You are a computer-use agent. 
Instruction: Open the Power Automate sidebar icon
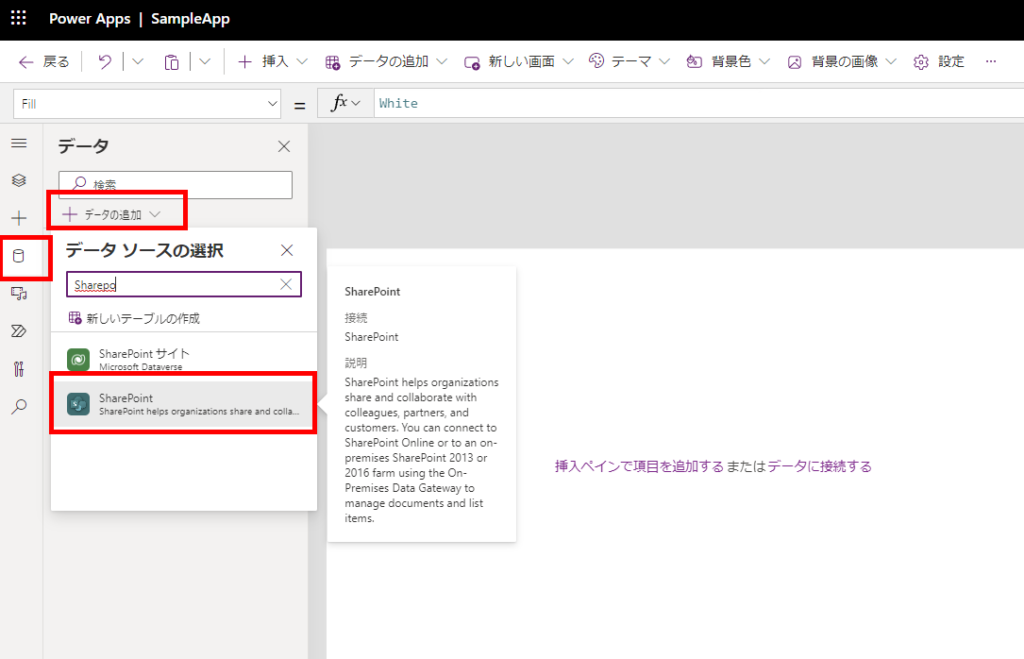19,331
